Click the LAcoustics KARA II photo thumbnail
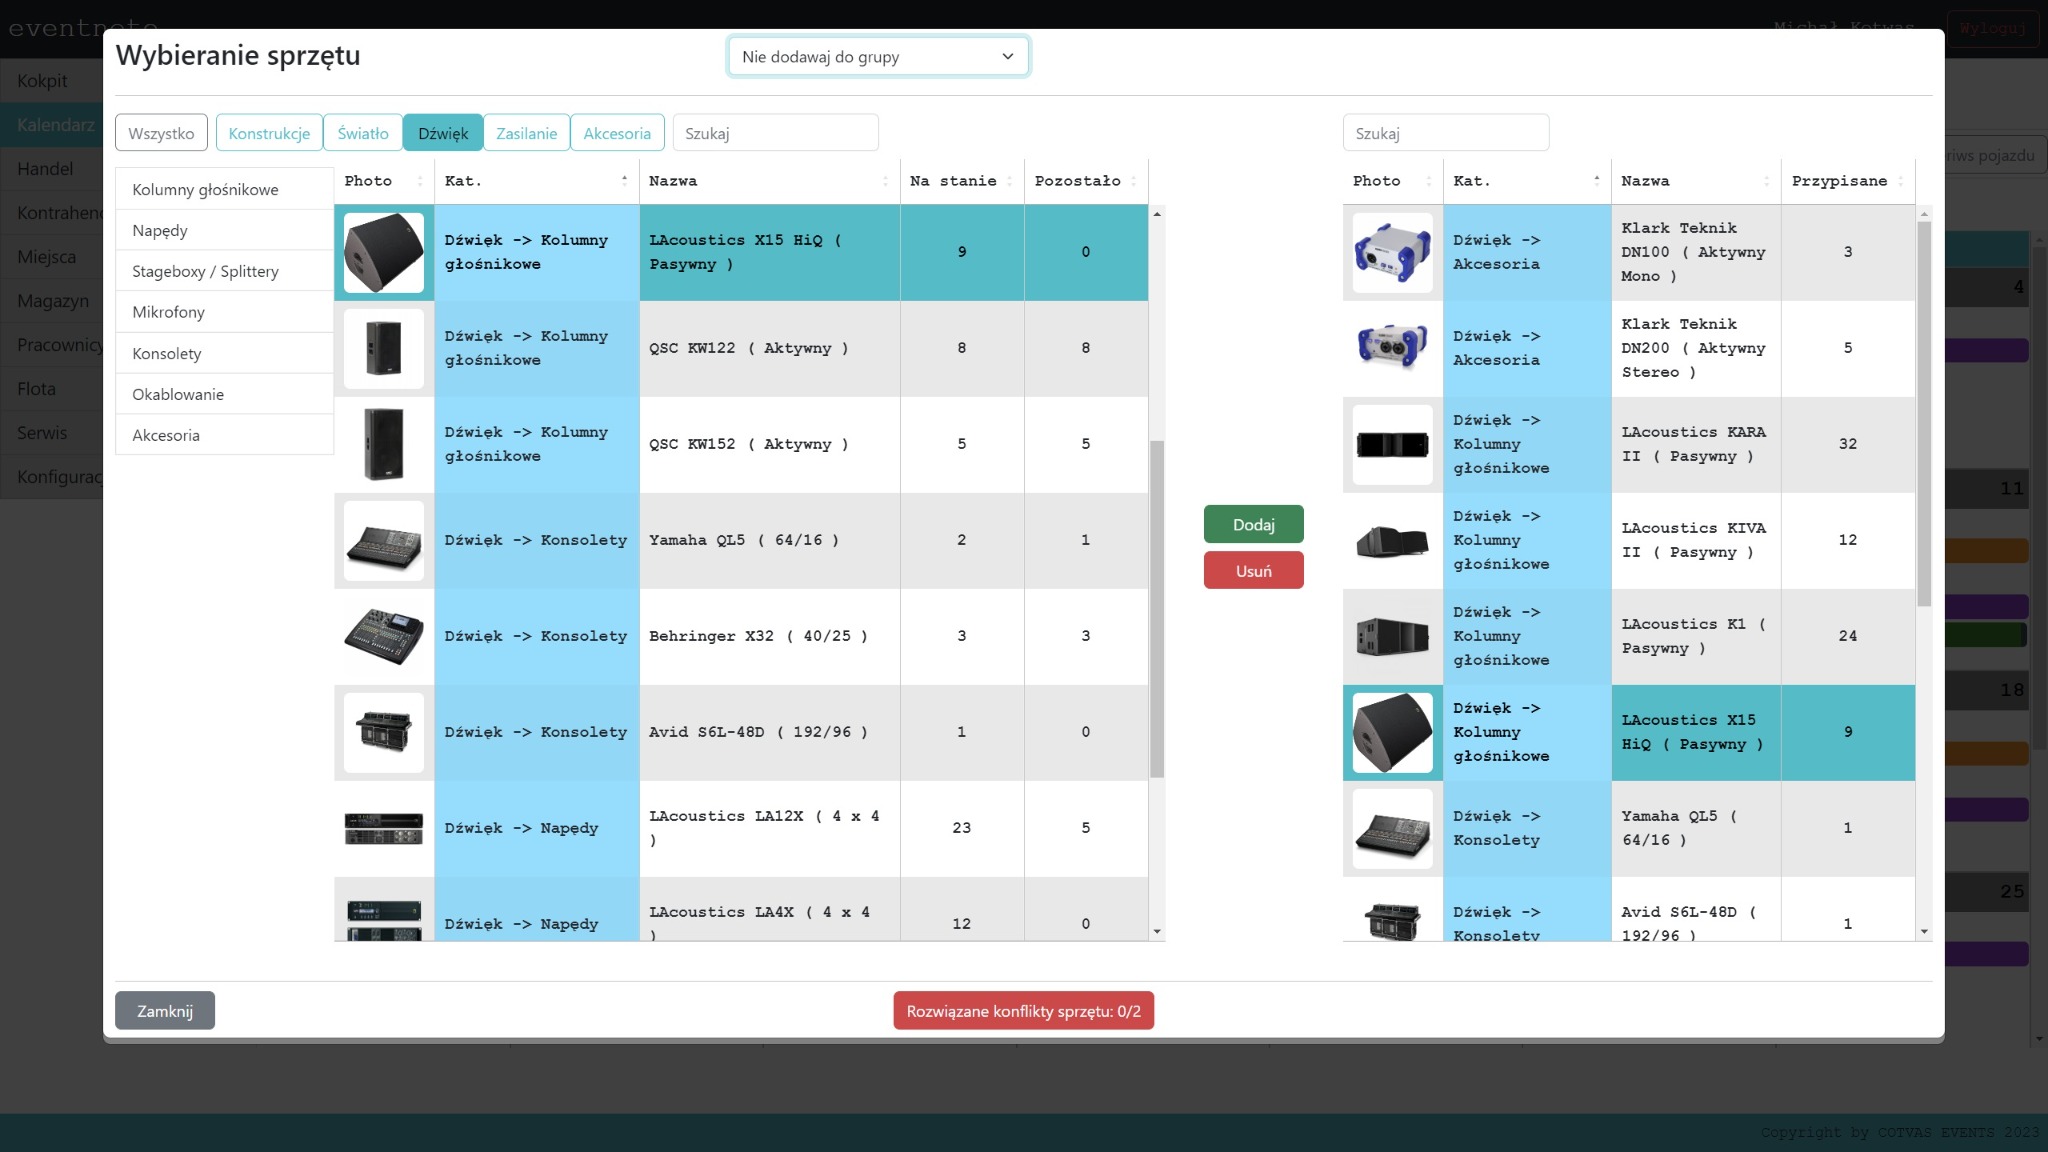Screen dimensions: 2048x1152 (1392, 444)
